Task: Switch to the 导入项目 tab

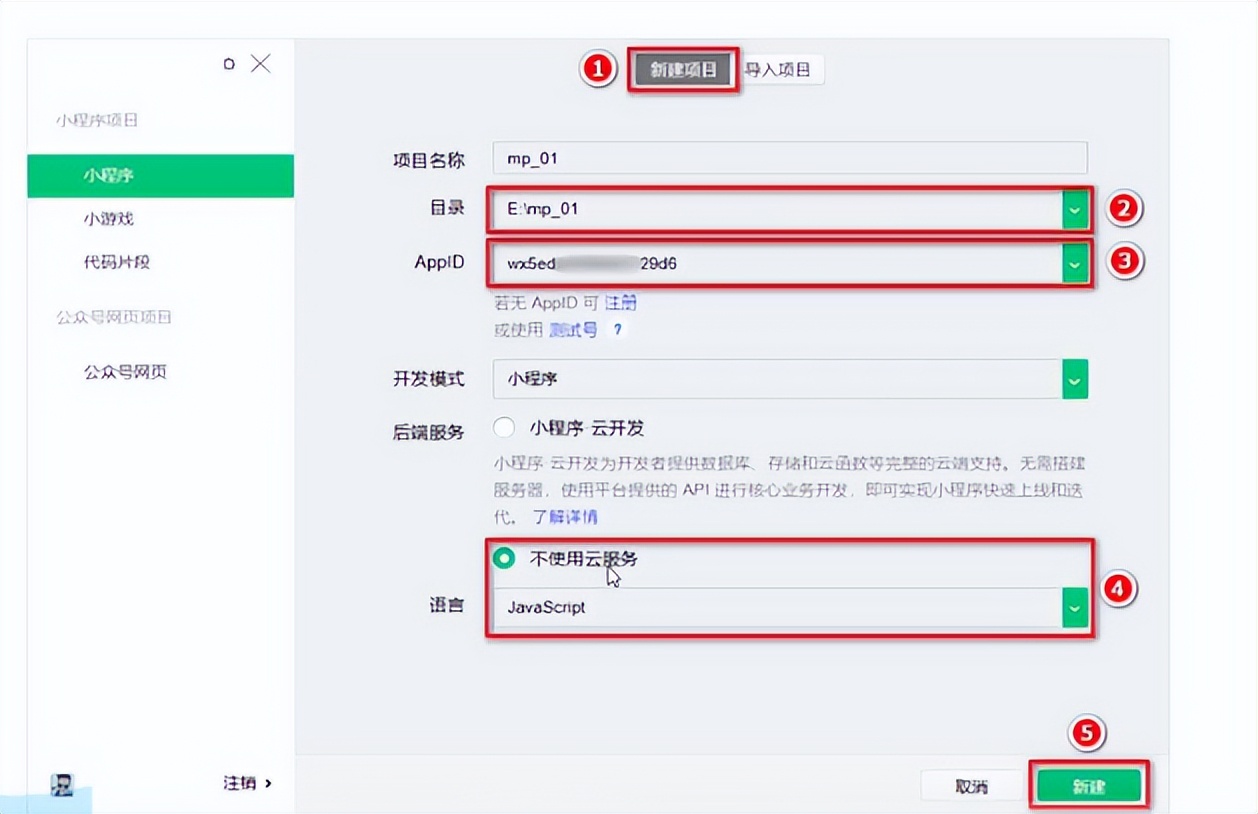Action: pos(780,69)
